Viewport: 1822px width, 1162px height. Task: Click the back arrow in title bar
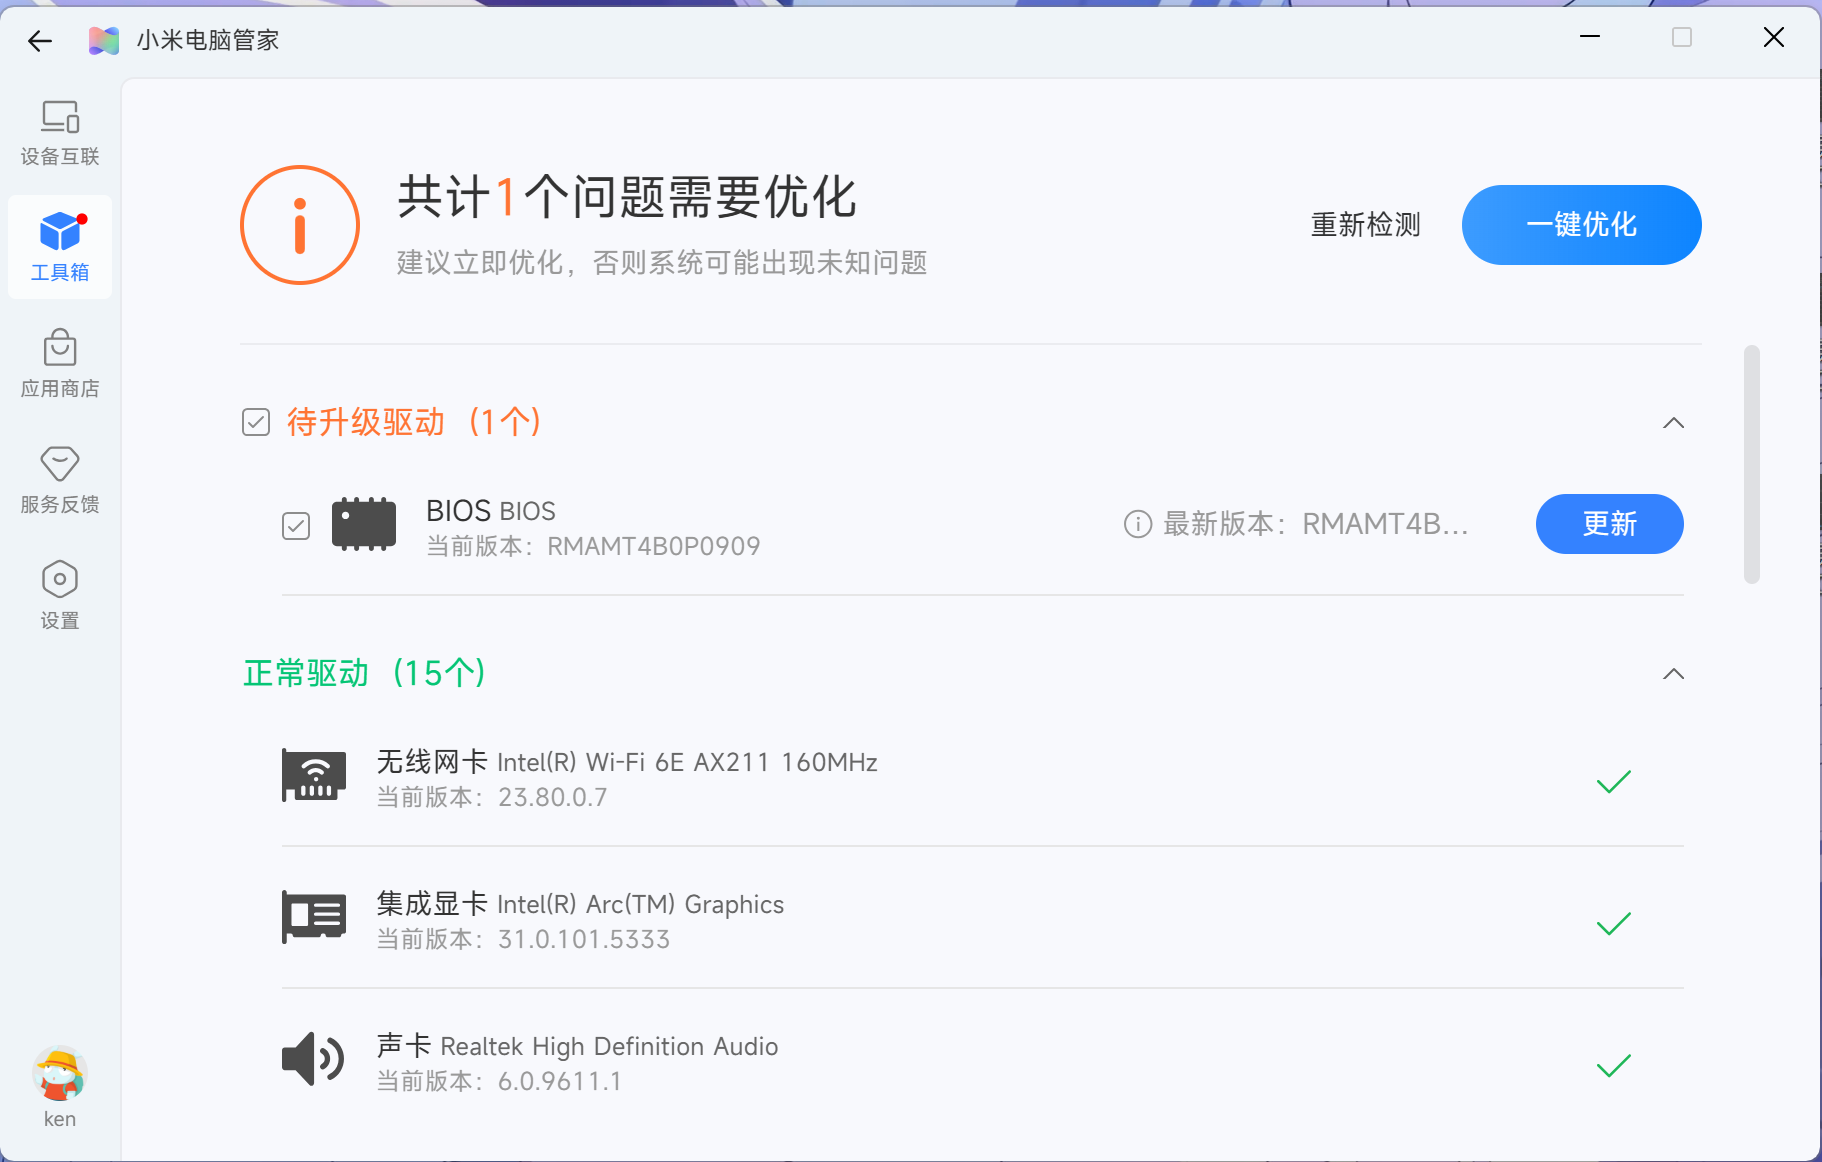tap(40, 41)
